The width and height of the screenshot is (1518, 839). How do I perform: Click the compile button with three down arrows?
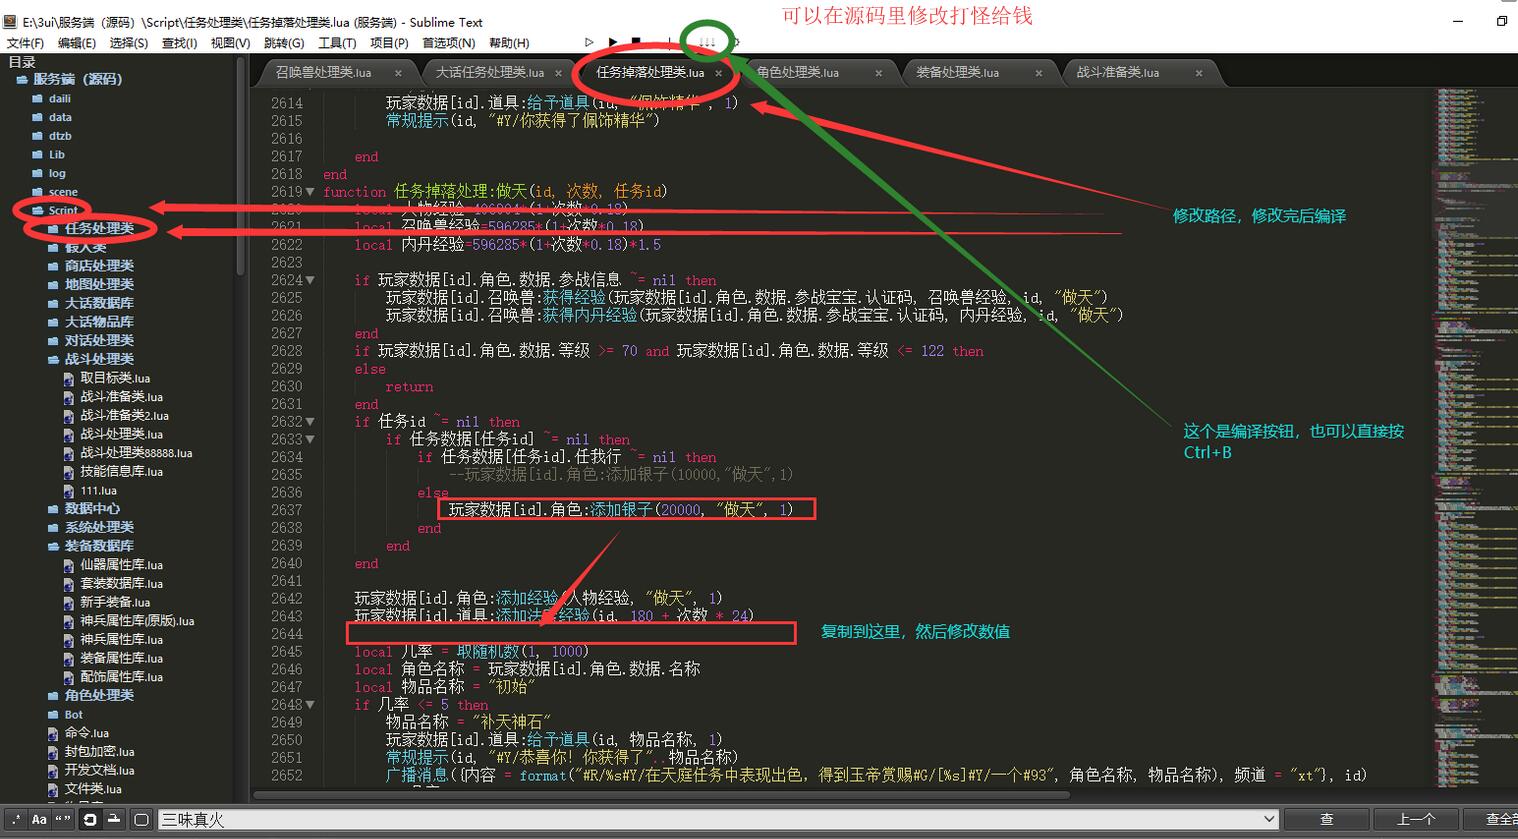click(x=707, y=42)
